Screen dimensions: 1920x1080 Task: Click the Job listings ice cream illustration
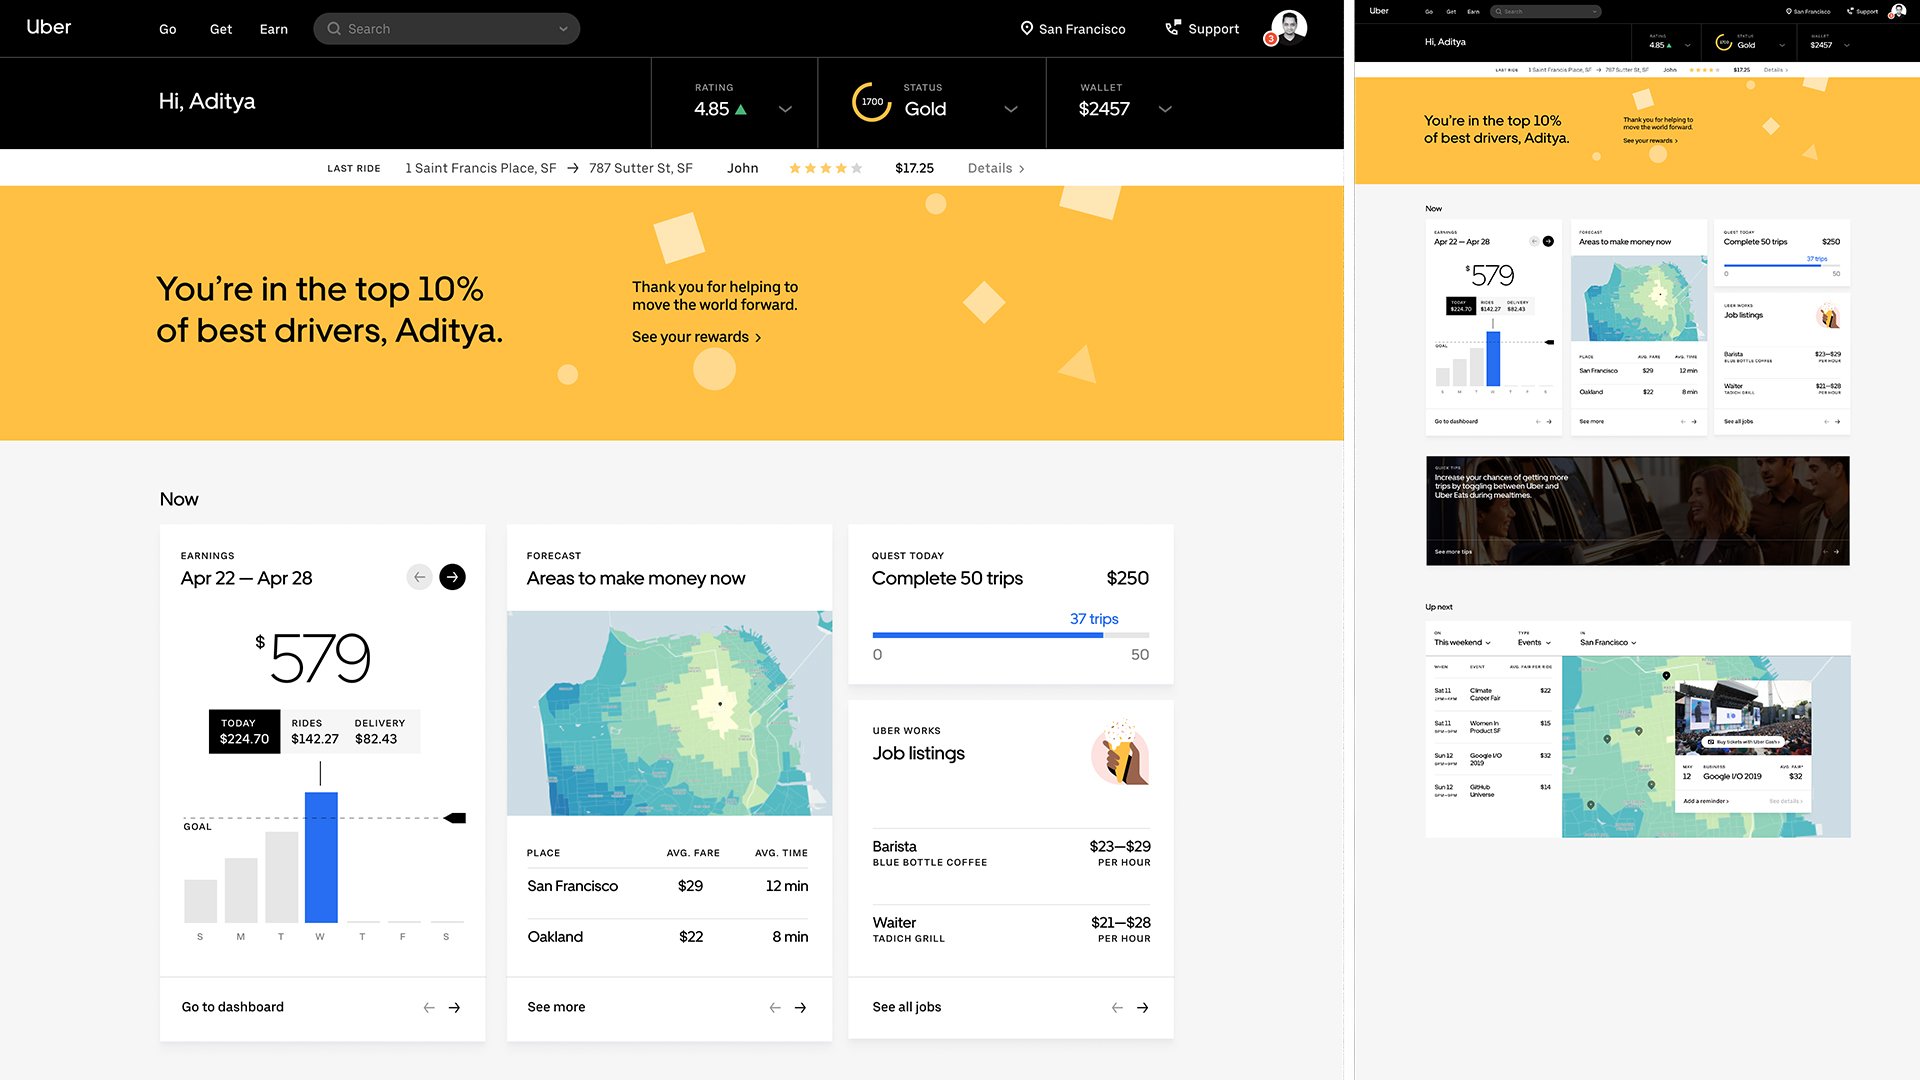click(1121, 752)
